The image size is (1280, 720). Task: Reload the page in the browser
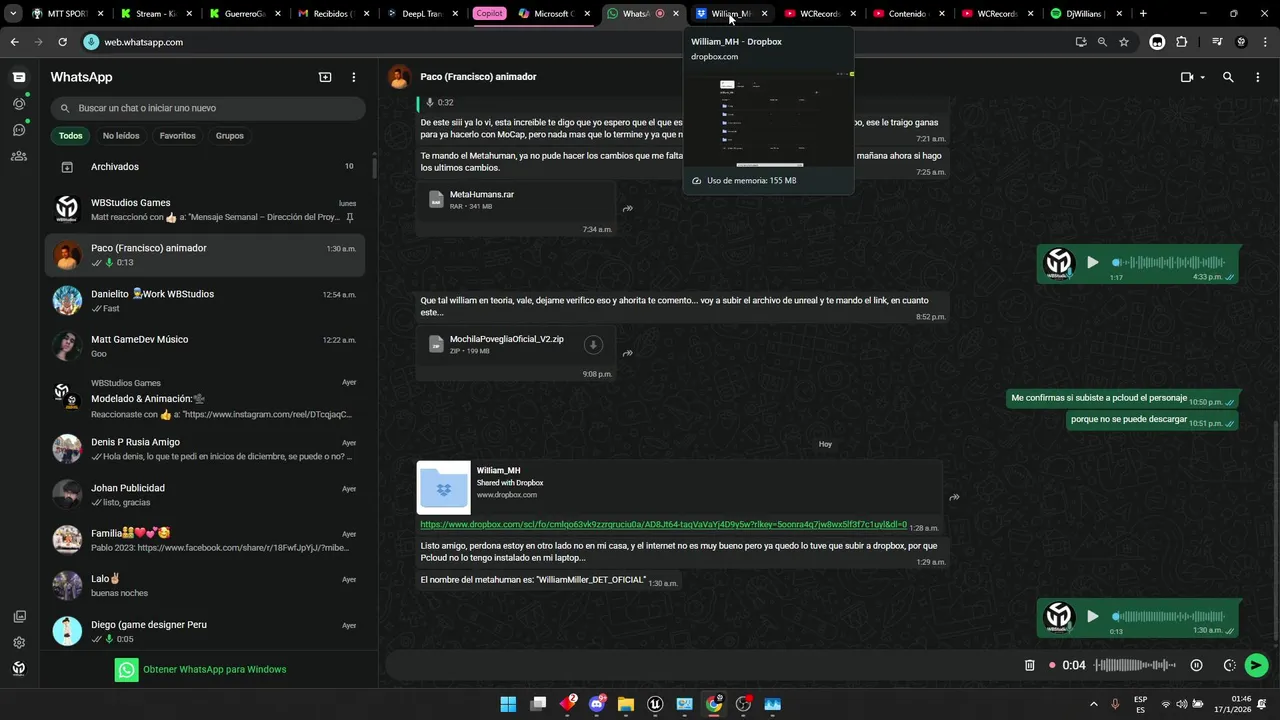pos(62,42)
